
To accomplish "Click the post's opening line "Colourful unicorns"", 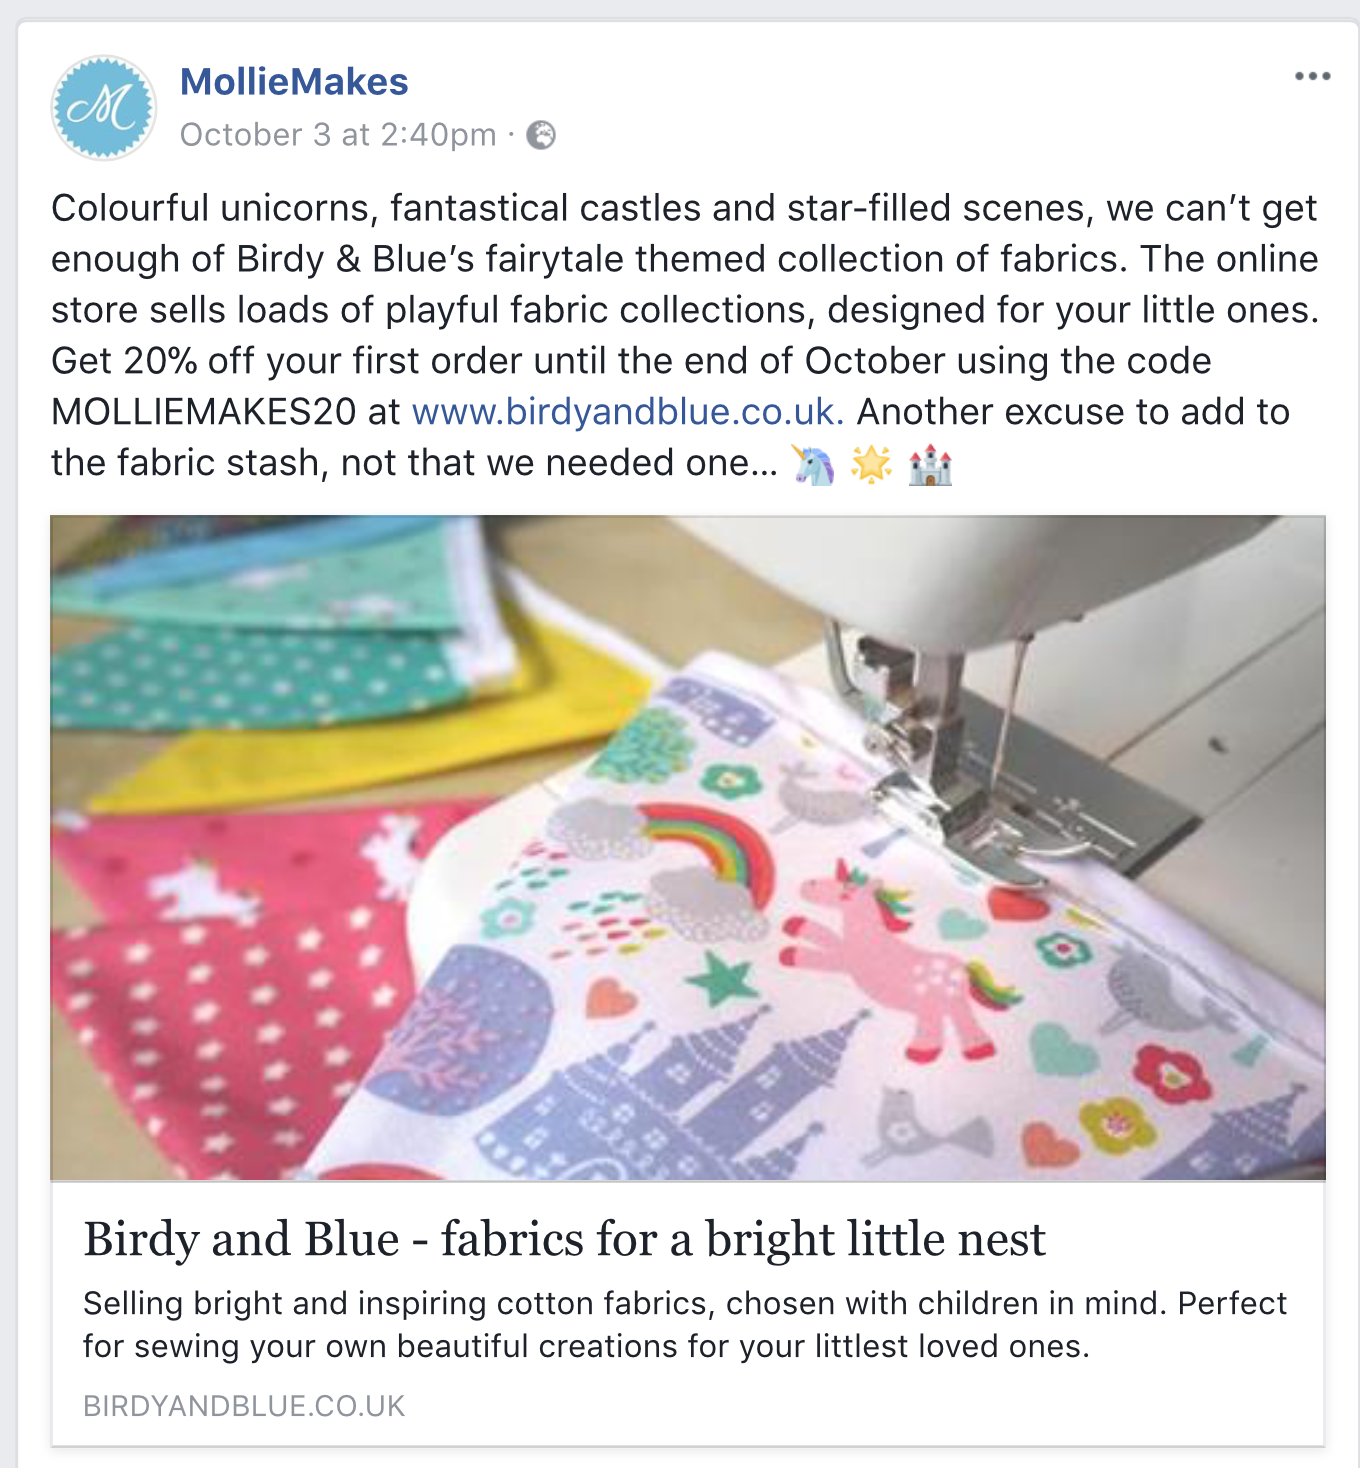I will coord(215,209).
